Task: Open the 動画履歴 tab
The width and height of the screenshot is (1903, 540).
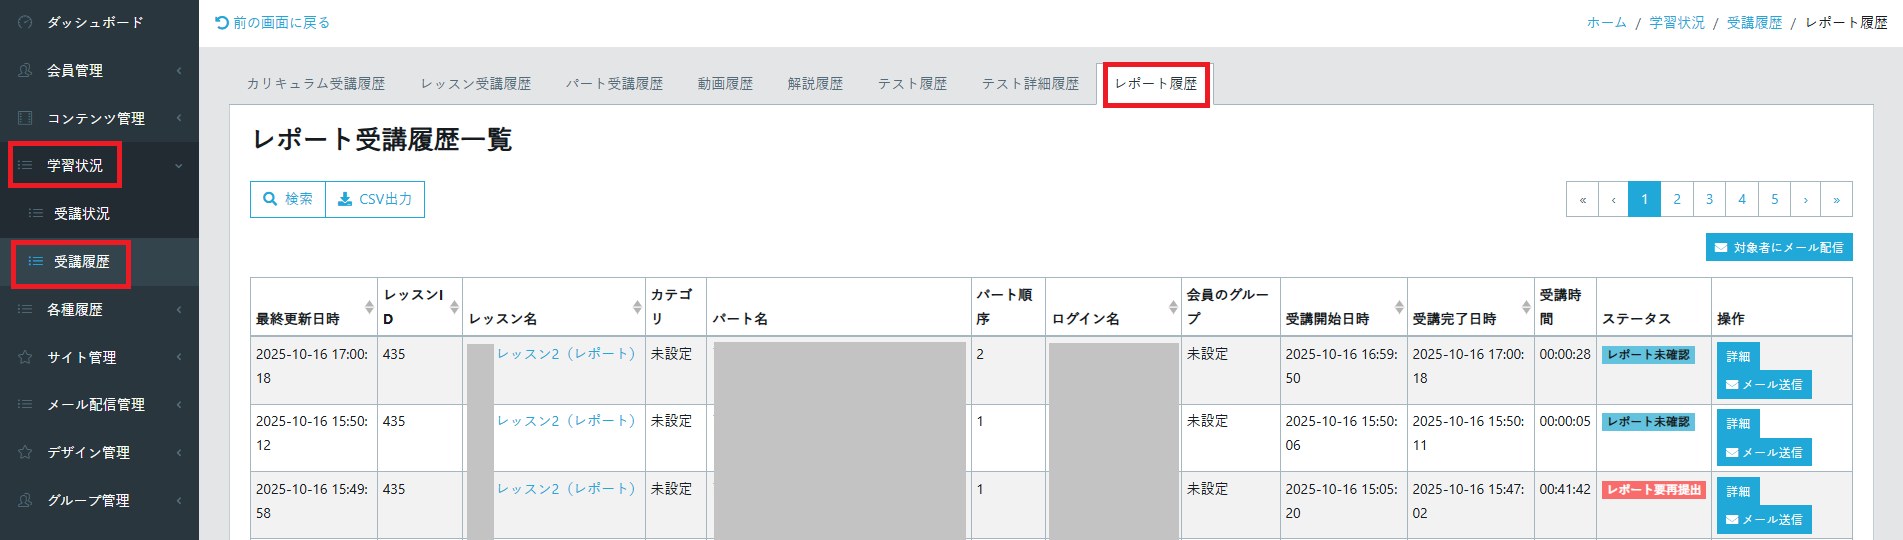Action: pyautogui.click(x=725, y=84)
